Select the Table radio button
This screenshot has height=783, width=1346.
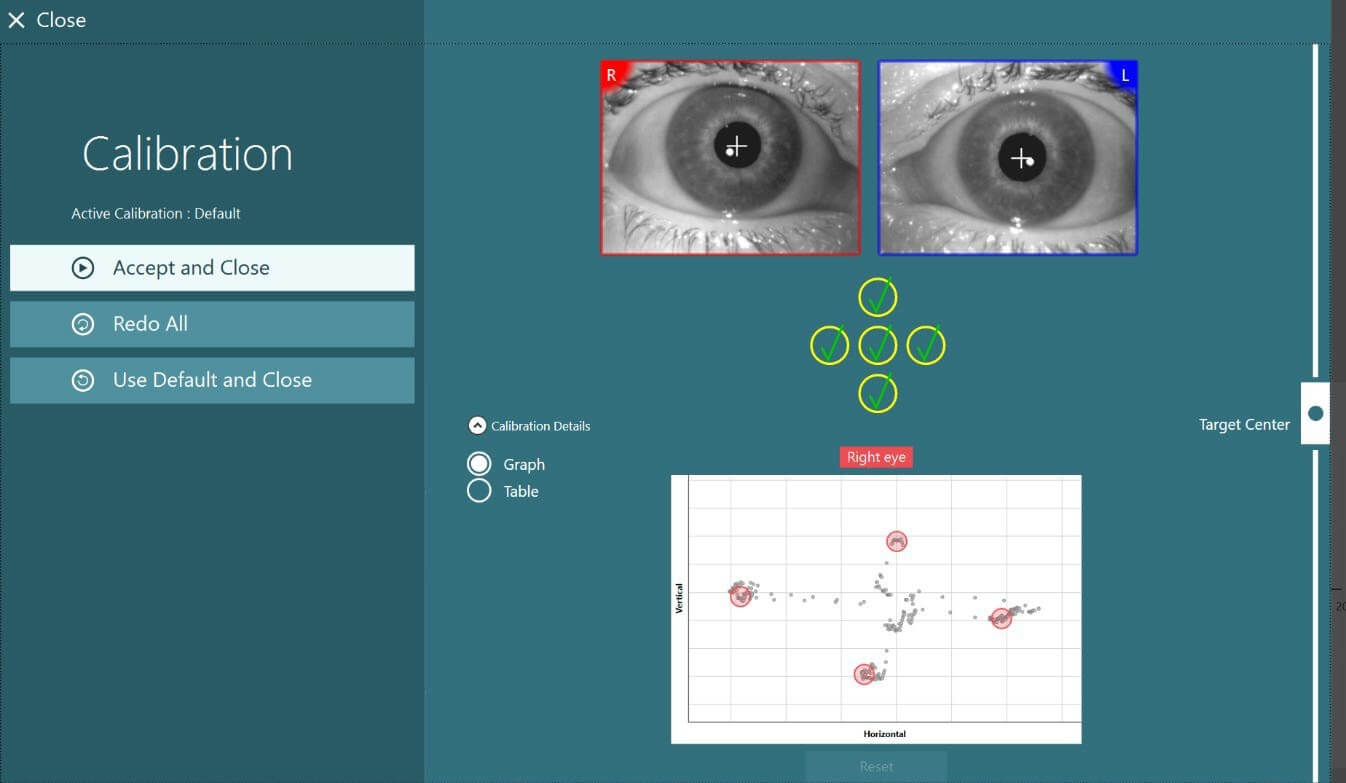pos(479,490)
